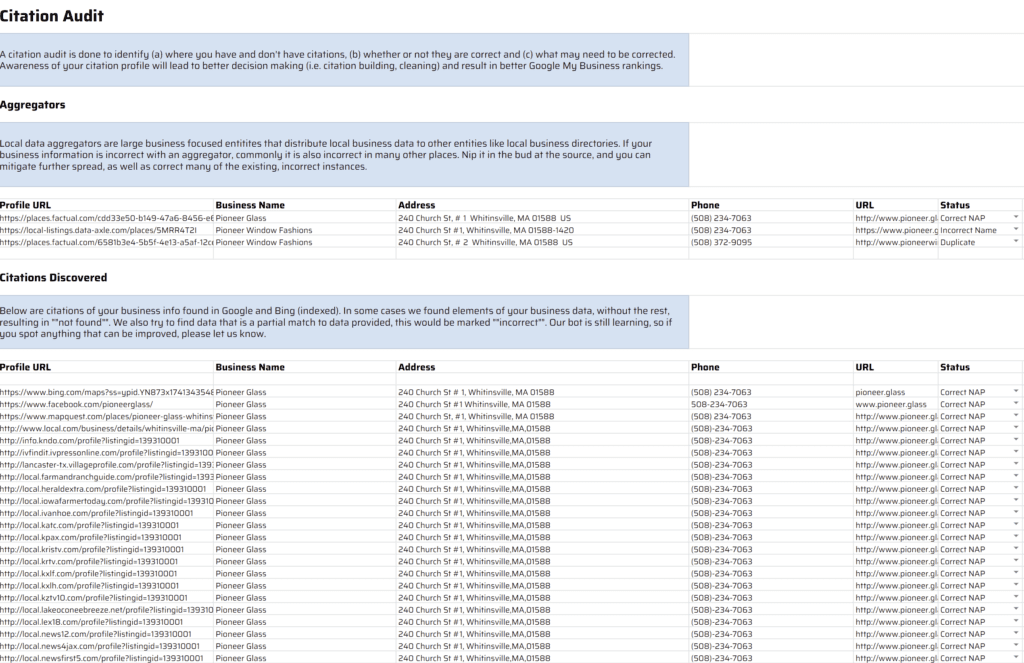This screenshot has height=663, width=1024.
Task: Open the local-listings.data-axle.com profile URL
Action: coord(98,230)
